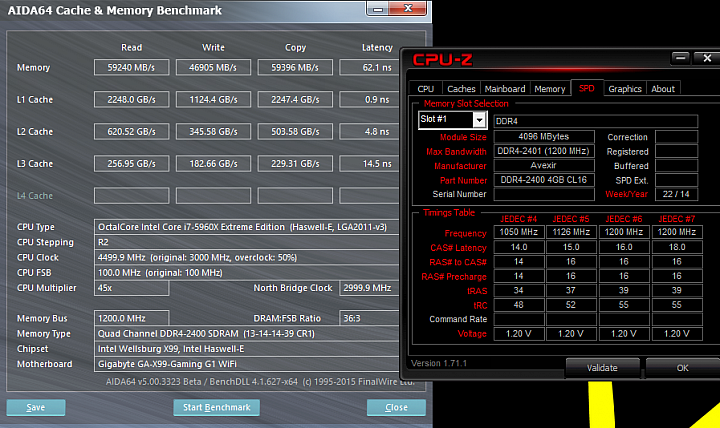
Task: Click the Max Bandwidth value DDR4-2401 (1200 MHz)
Action: coord(544,151)
